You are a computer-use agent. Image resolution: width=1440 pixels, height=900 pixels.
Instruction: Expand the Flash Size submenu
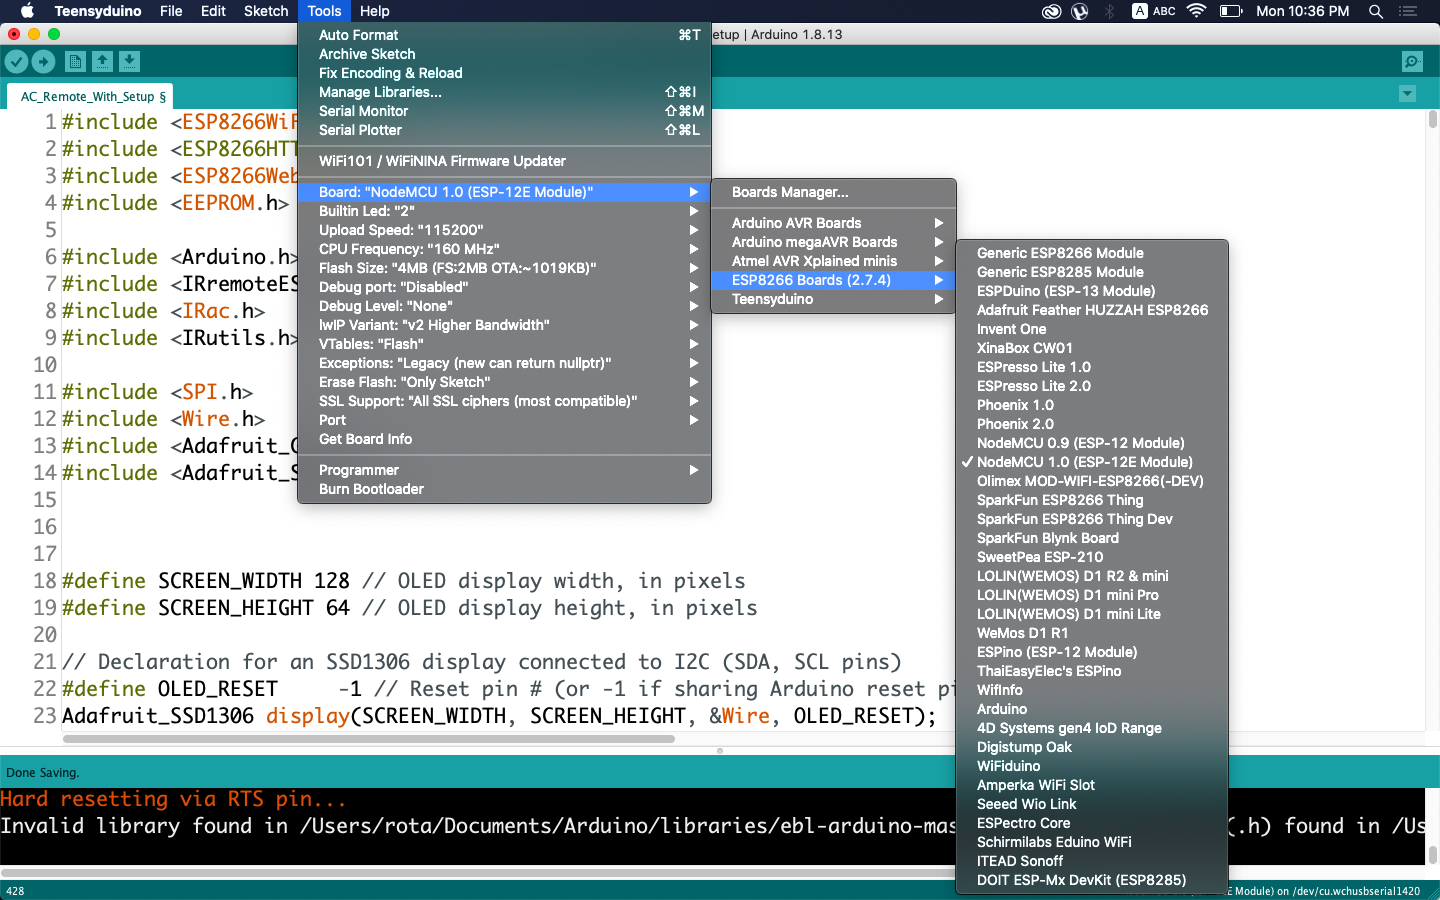(x=504, y=268)
